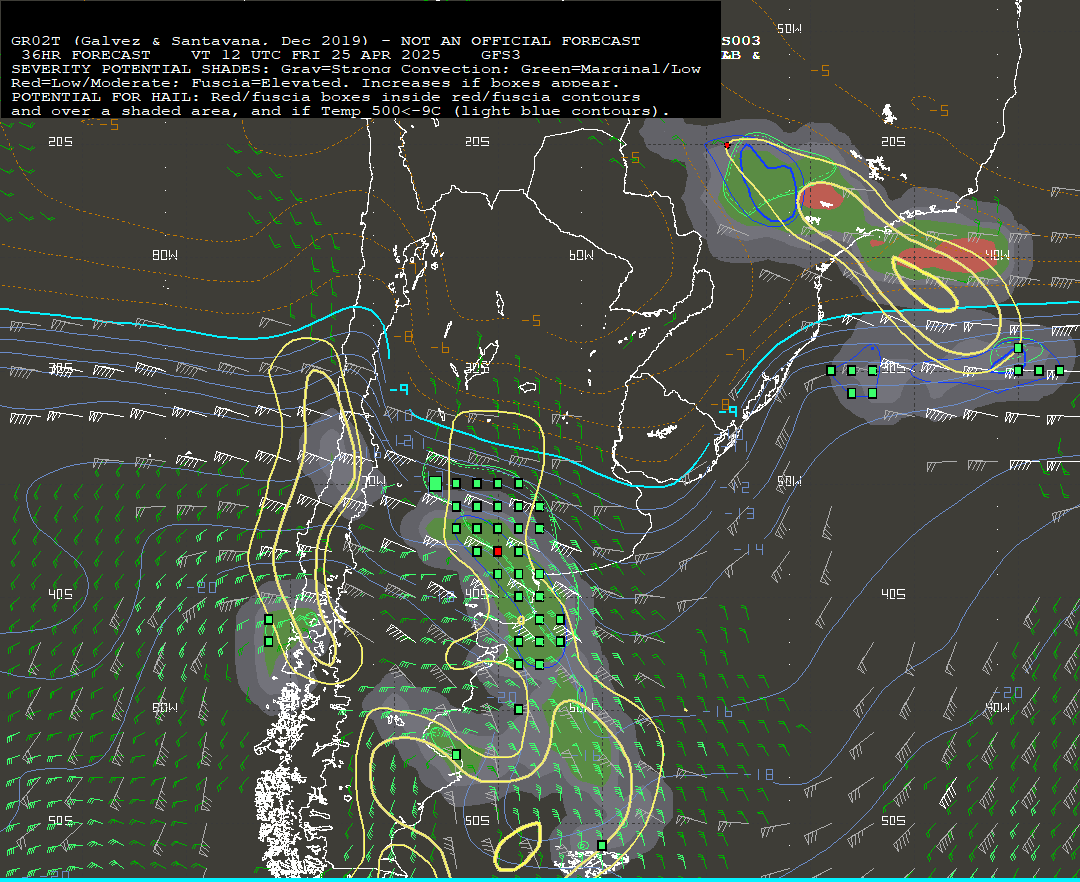The width and height of the screenshot is (1080, 882).
Task: Click the orange "-6" contour label
Action: pos(440,348)
